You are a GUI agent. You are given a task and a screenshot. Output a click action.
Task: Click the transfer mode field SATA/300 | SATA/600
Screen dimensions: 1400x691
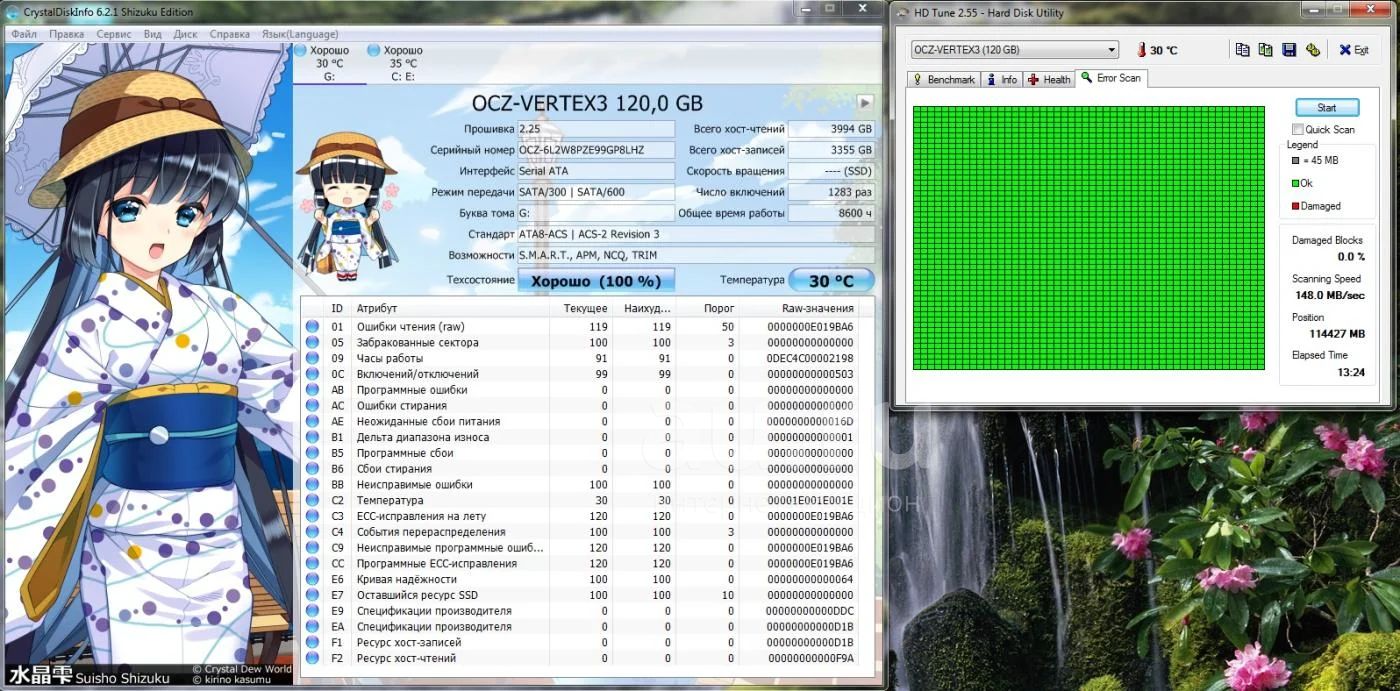pos(596,192)
